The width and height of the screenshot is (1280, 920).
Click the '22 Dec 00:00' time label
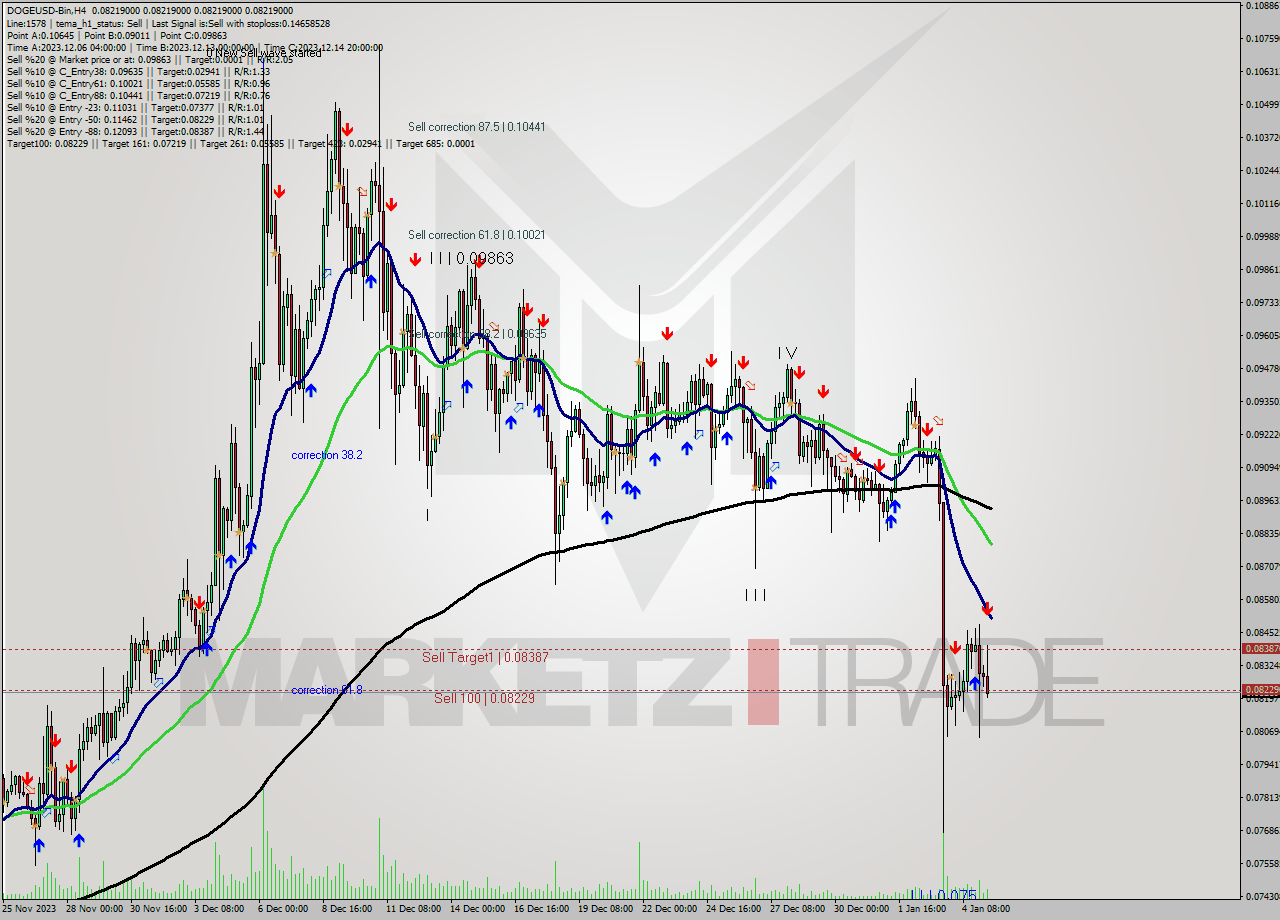coord(669,909)
